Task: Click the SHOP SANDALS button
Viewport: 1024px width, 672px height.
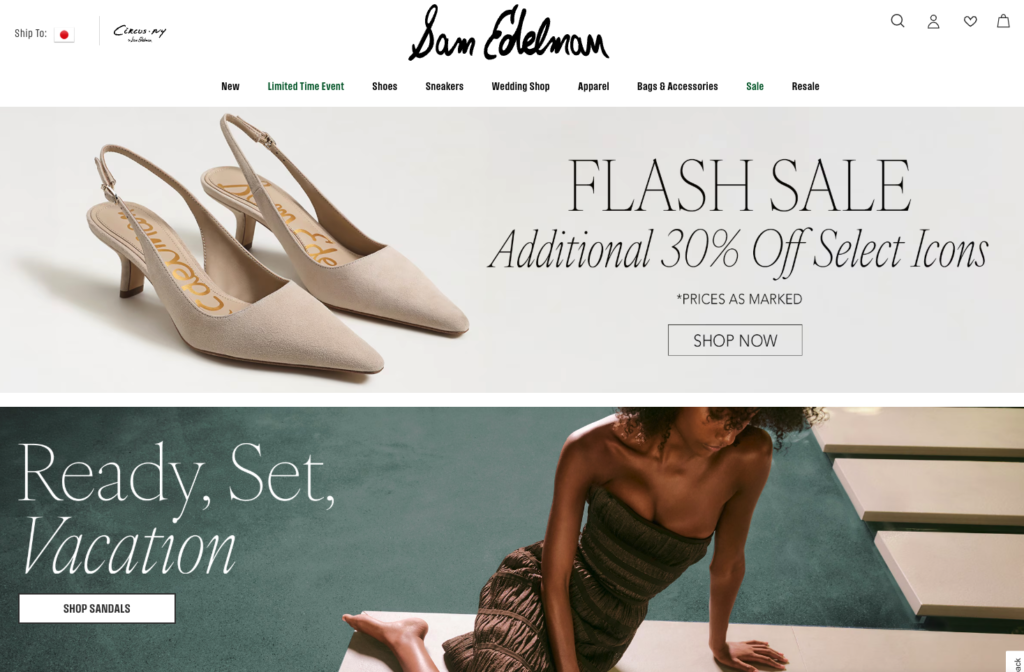Action: coord(97,608)
